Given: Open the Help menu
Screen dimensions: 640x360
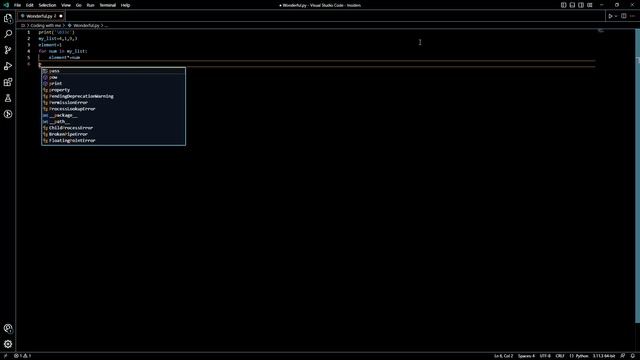Looking at the screenshot, I should pyautogui.click(x=125, y=5).
